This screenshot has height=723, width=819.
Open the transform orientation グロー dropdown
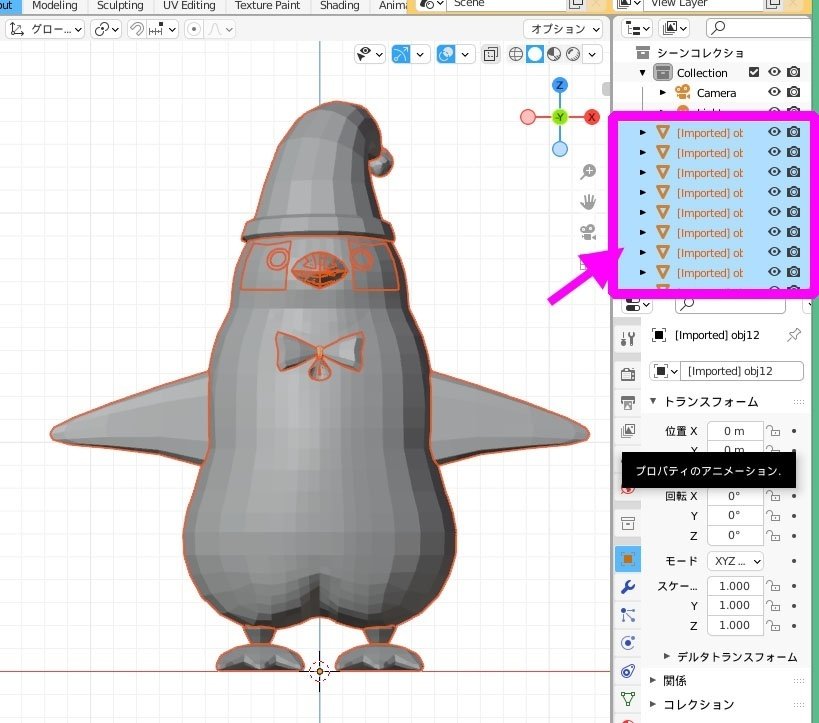pyautogui.click(x=46, y=29)
